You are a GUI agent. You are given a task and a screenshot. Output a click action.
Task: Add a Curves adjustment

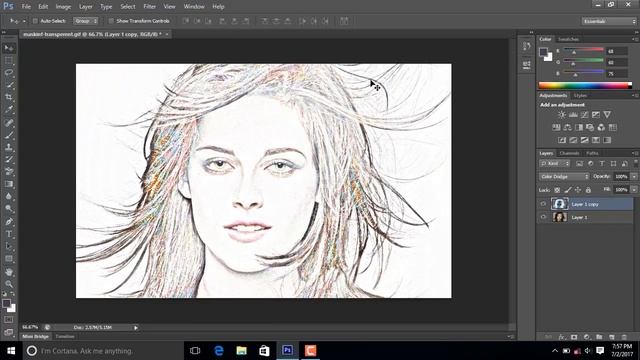[584, 115]
